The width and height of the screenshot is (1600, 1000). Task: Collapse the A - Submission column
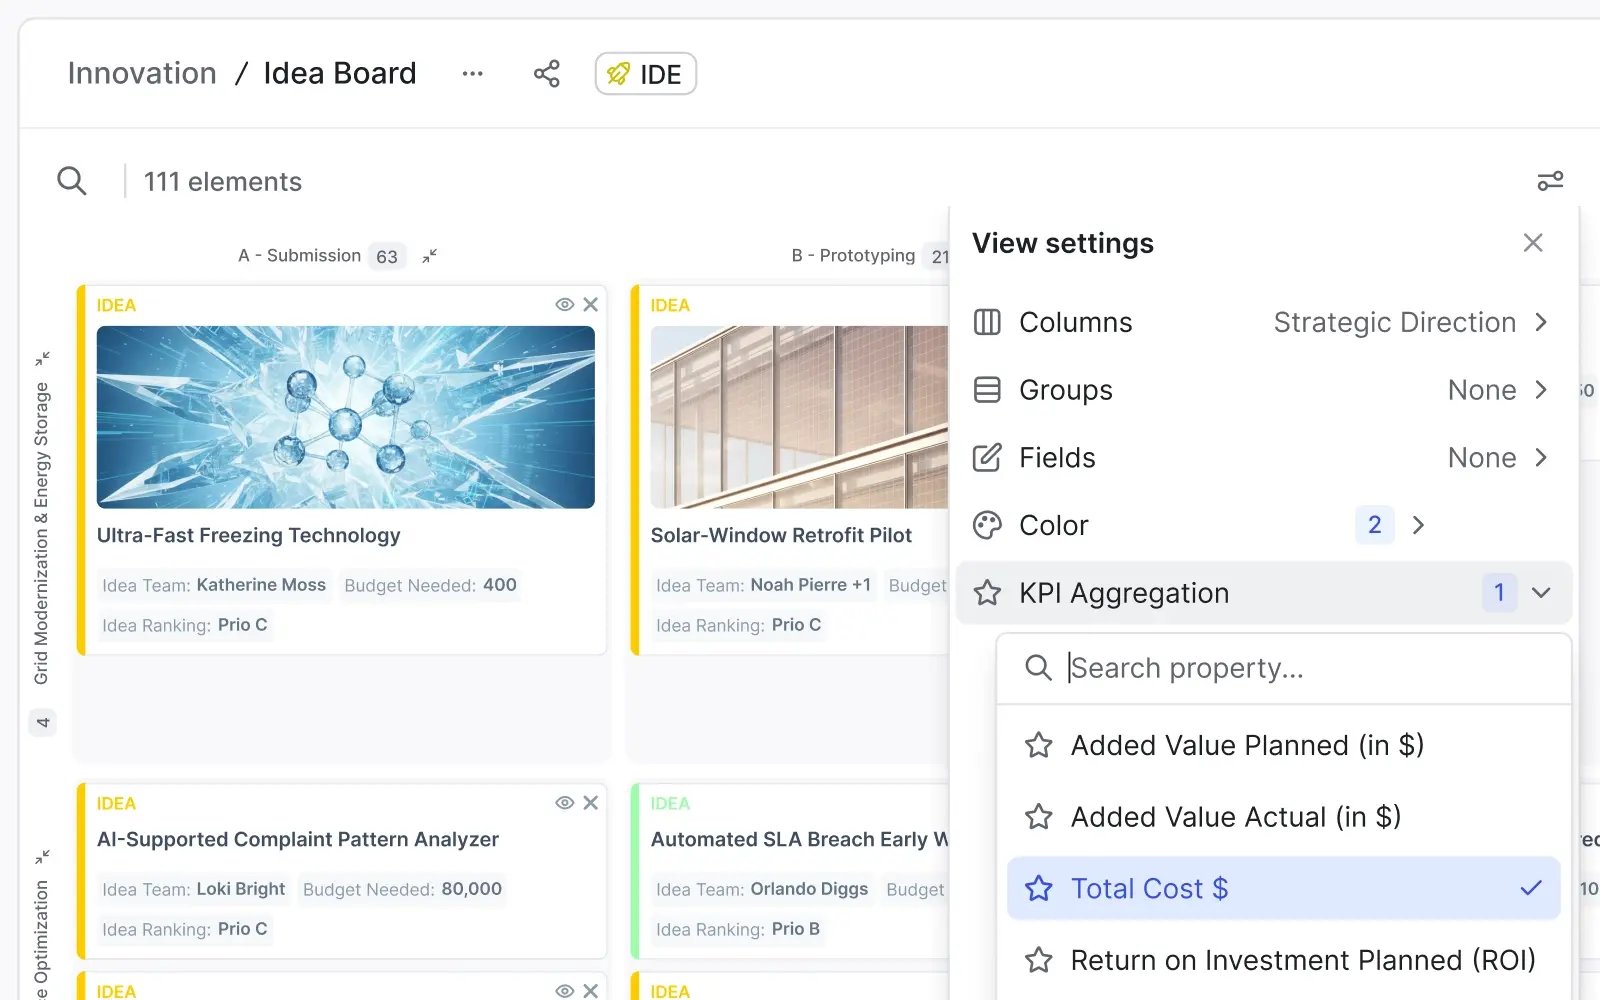coord(430,256)
